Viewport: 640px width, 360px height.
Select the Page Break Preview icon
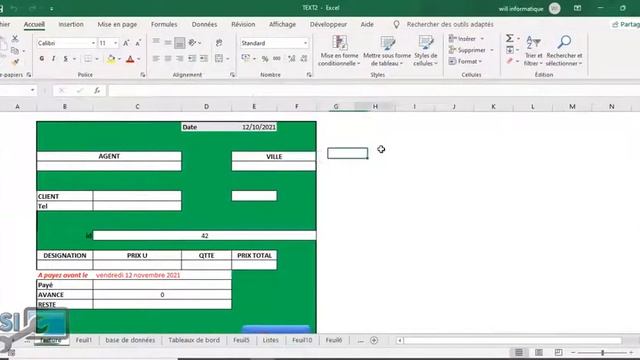(558, 352)
